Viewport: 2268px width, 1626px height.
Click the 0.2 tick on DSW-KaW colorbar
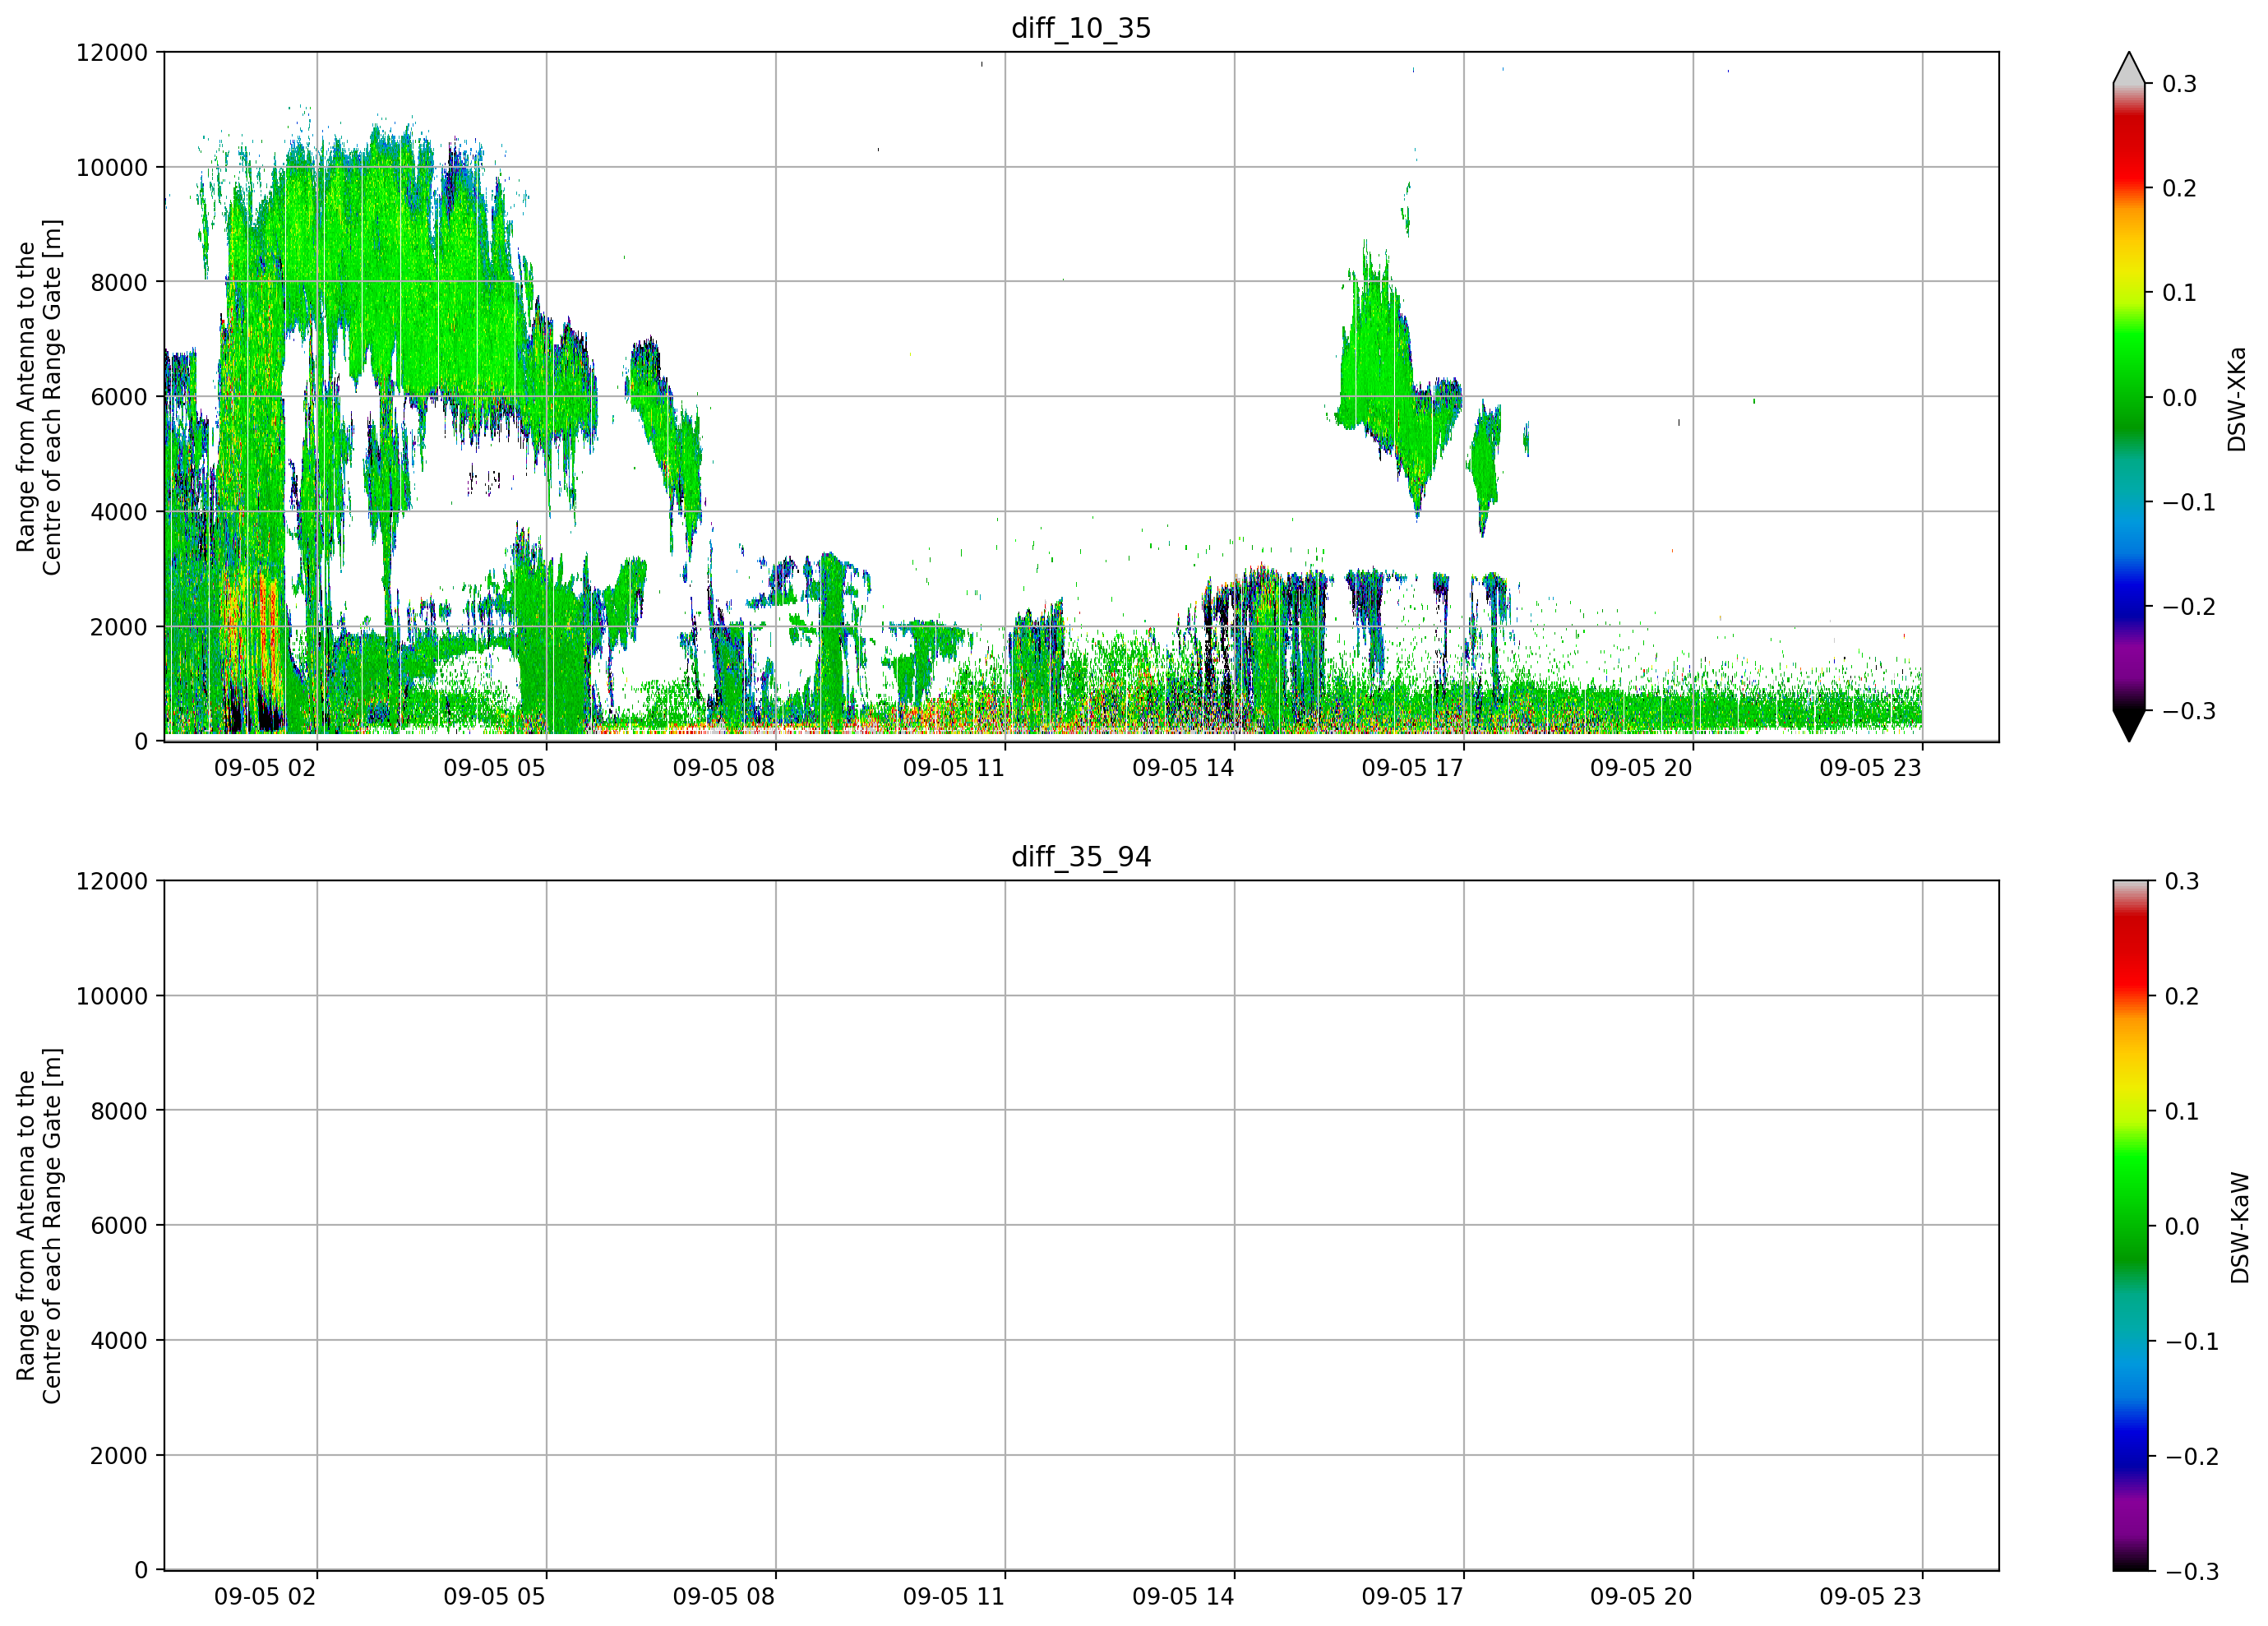[2181, 996]
